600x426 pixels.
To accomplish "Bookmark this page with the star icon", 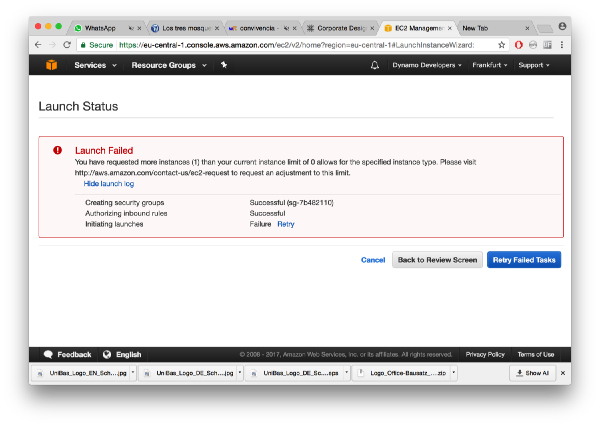I will tap(501, 45).
